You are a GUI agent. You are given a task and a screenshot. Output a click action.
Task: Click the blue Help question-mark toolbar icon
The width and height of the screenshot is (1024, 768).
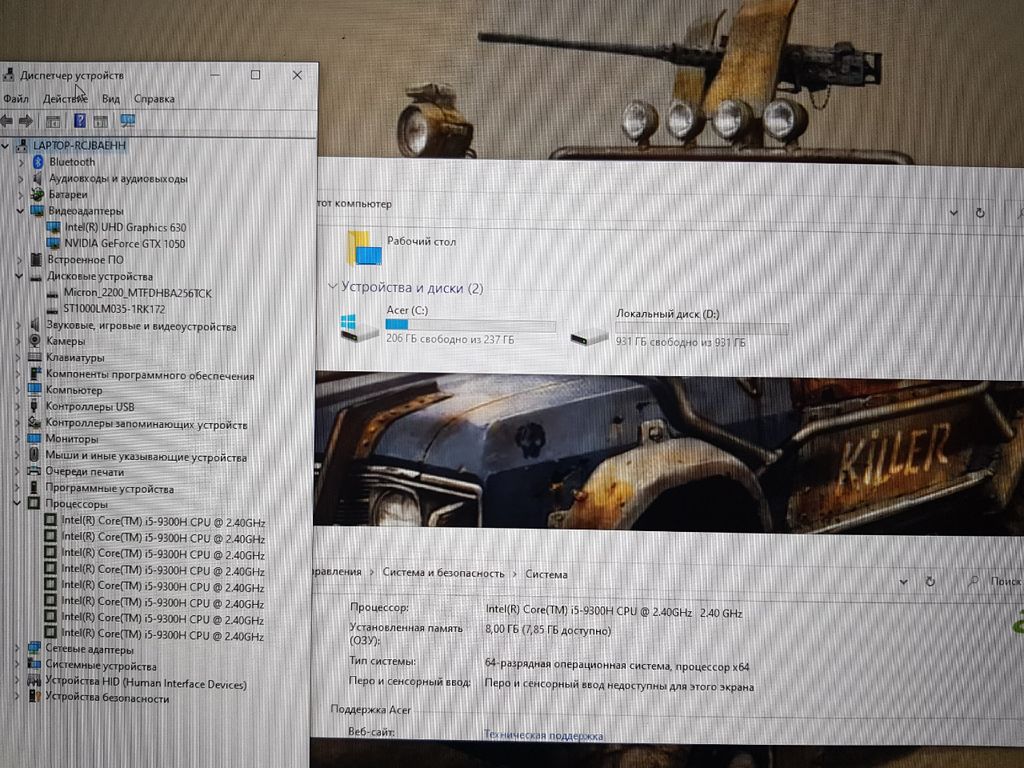coord(80,121)
